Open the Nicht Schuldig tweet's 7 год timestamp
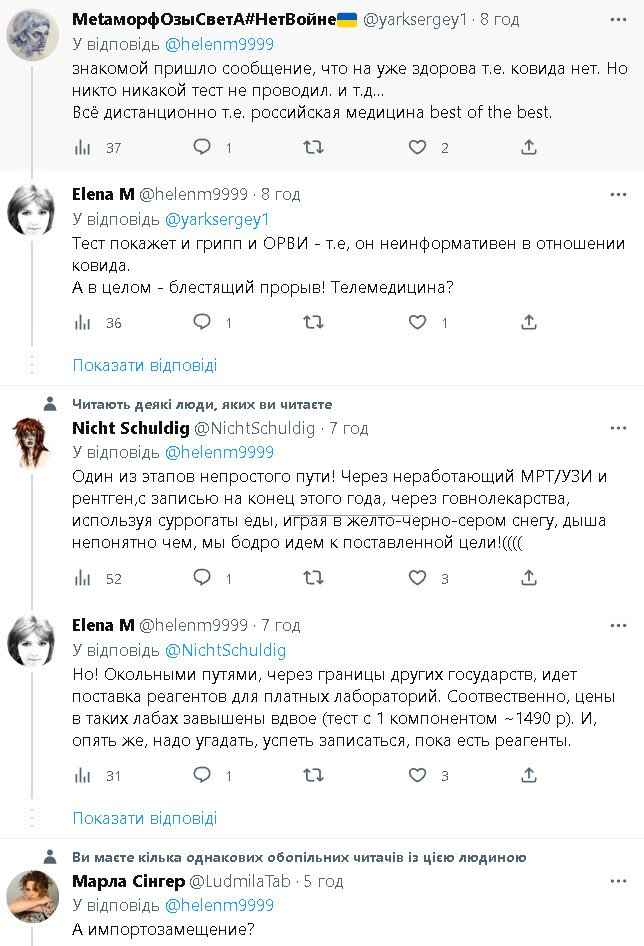The width and height of the screenshot is (644, 946). [349, 428]
